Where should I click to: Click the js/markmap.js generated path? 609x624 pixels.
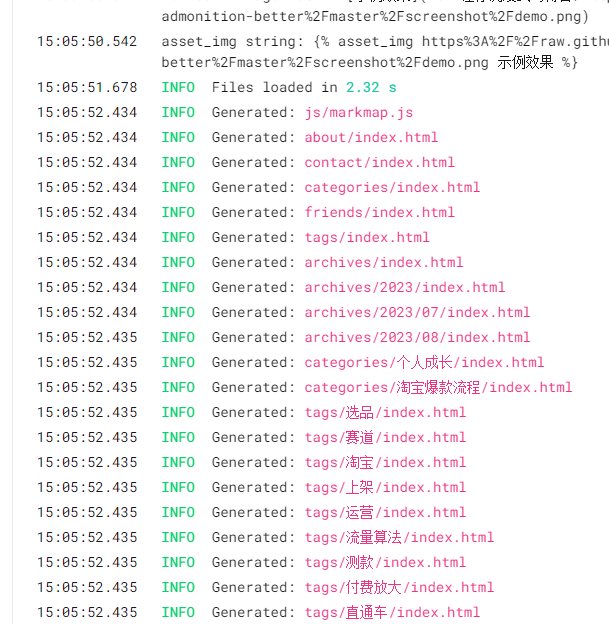pyautogui.click(x=359, y=112)
